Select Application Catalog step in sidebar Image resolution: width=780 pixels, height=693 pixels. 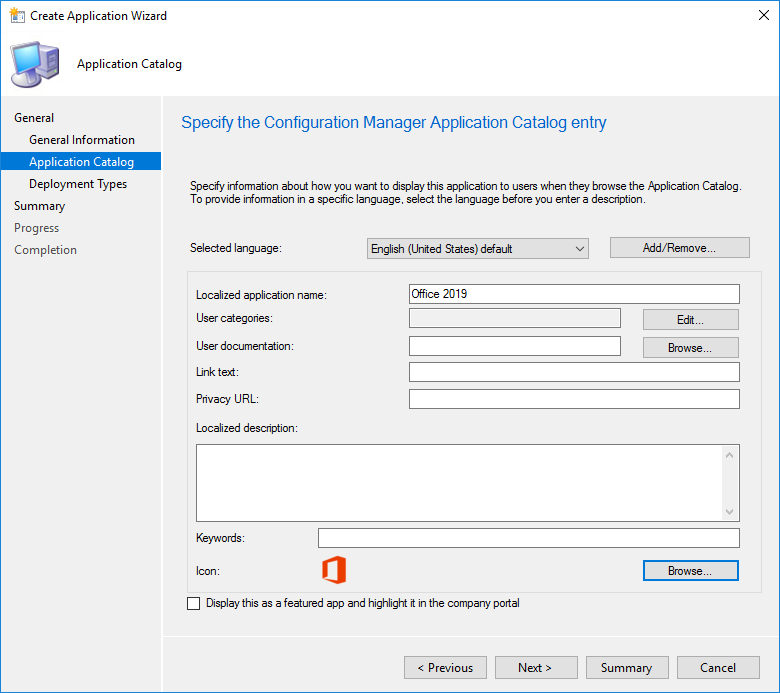pyautogui.click(x=81, y=161)
